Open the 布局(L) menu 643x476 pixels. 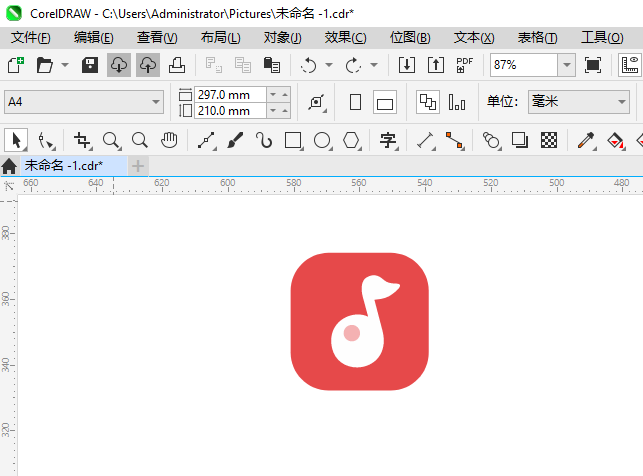(x=221, y=38)
